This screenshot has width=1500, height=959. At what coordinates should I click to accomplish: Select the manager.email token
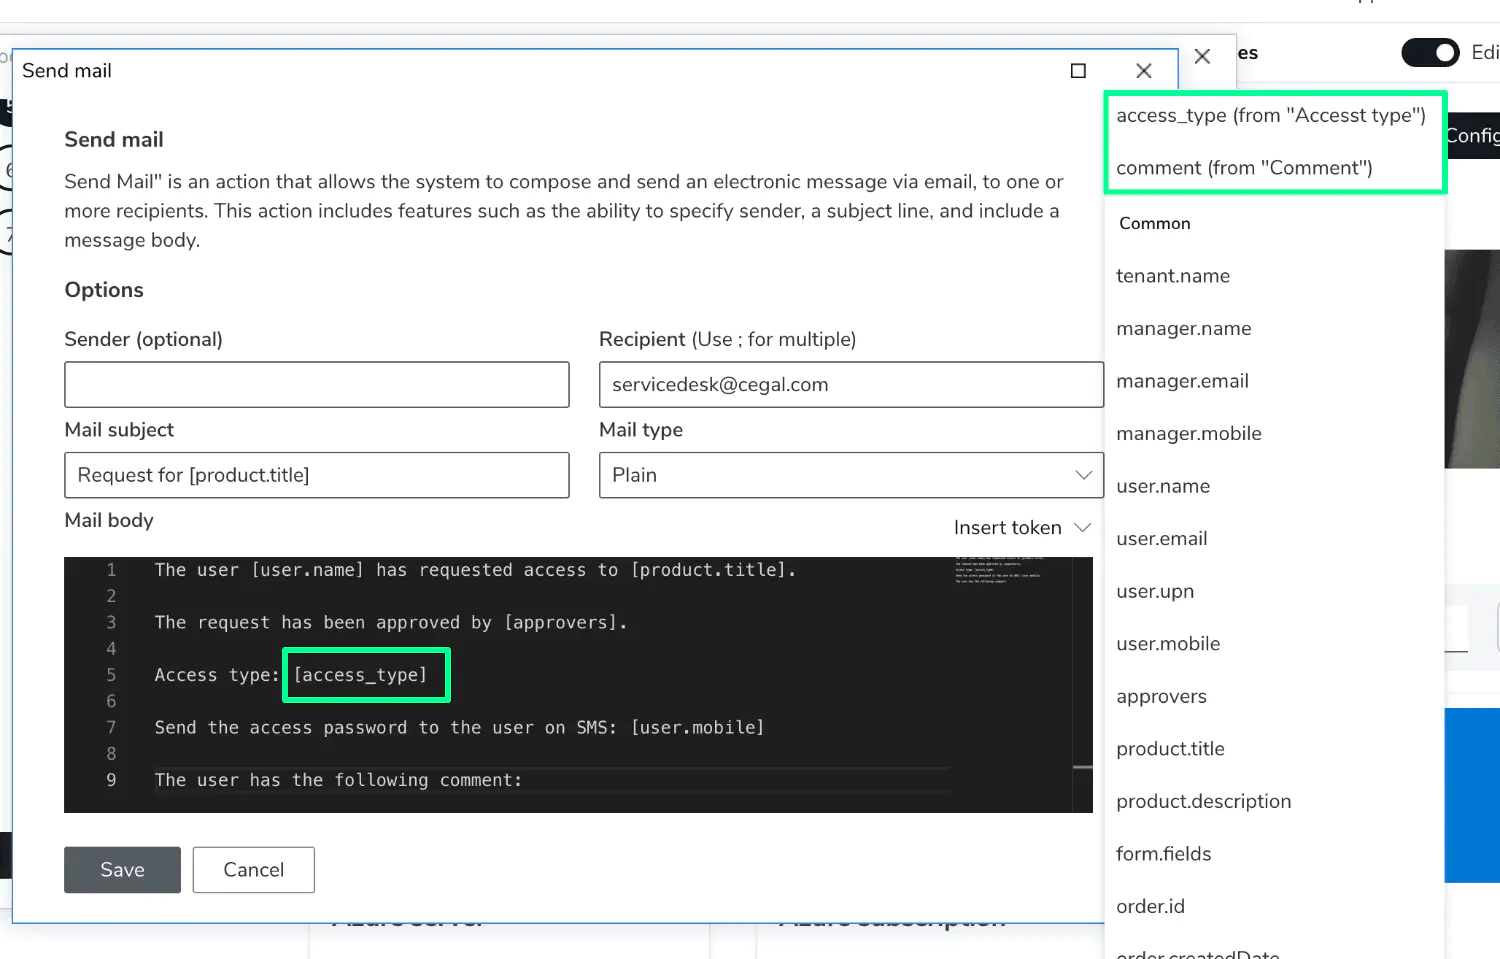[1183, 381]
